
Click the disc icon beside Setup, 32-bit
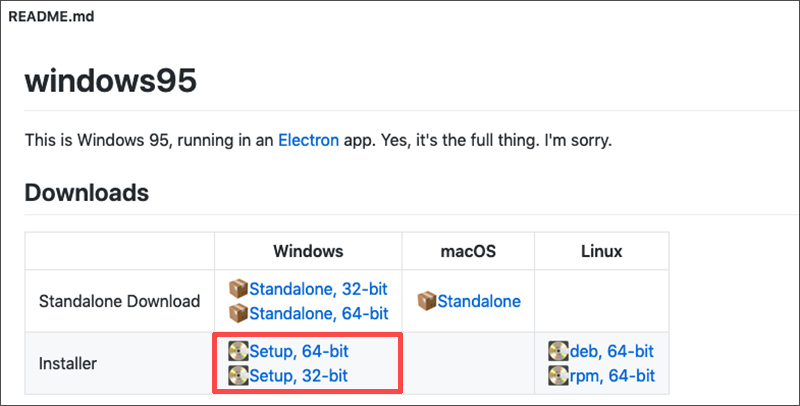point(238,375)
